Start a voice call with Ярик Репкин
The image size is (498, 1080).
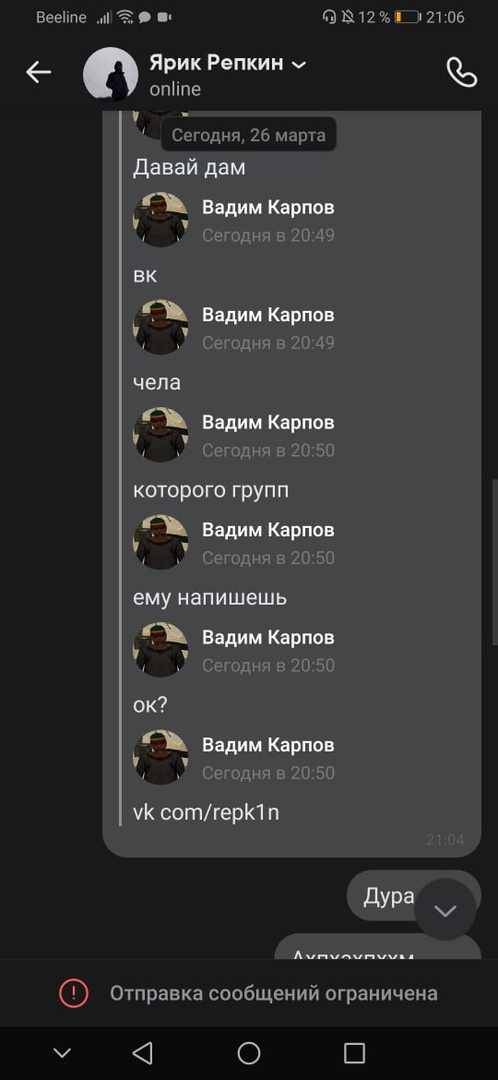click(461, 72)
